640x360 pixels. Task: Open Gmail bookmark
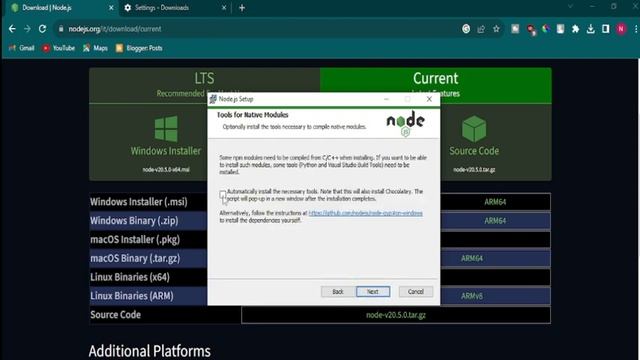(22, 48)
